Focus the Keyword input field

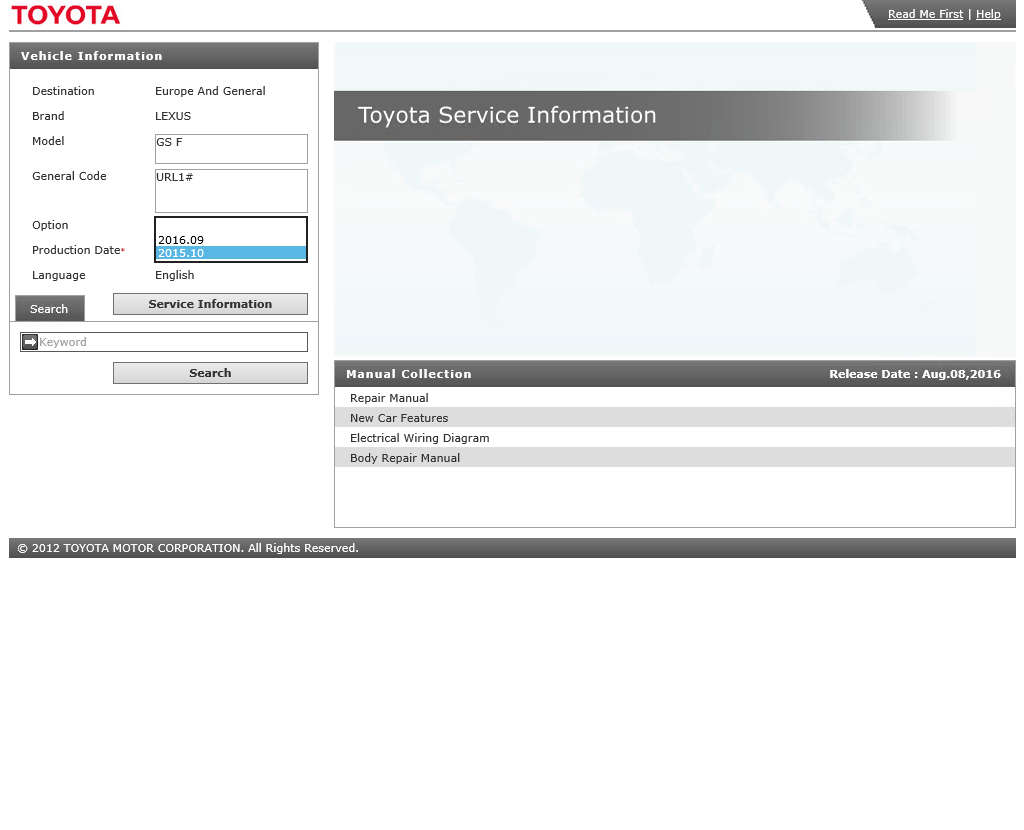pos(172,342)
